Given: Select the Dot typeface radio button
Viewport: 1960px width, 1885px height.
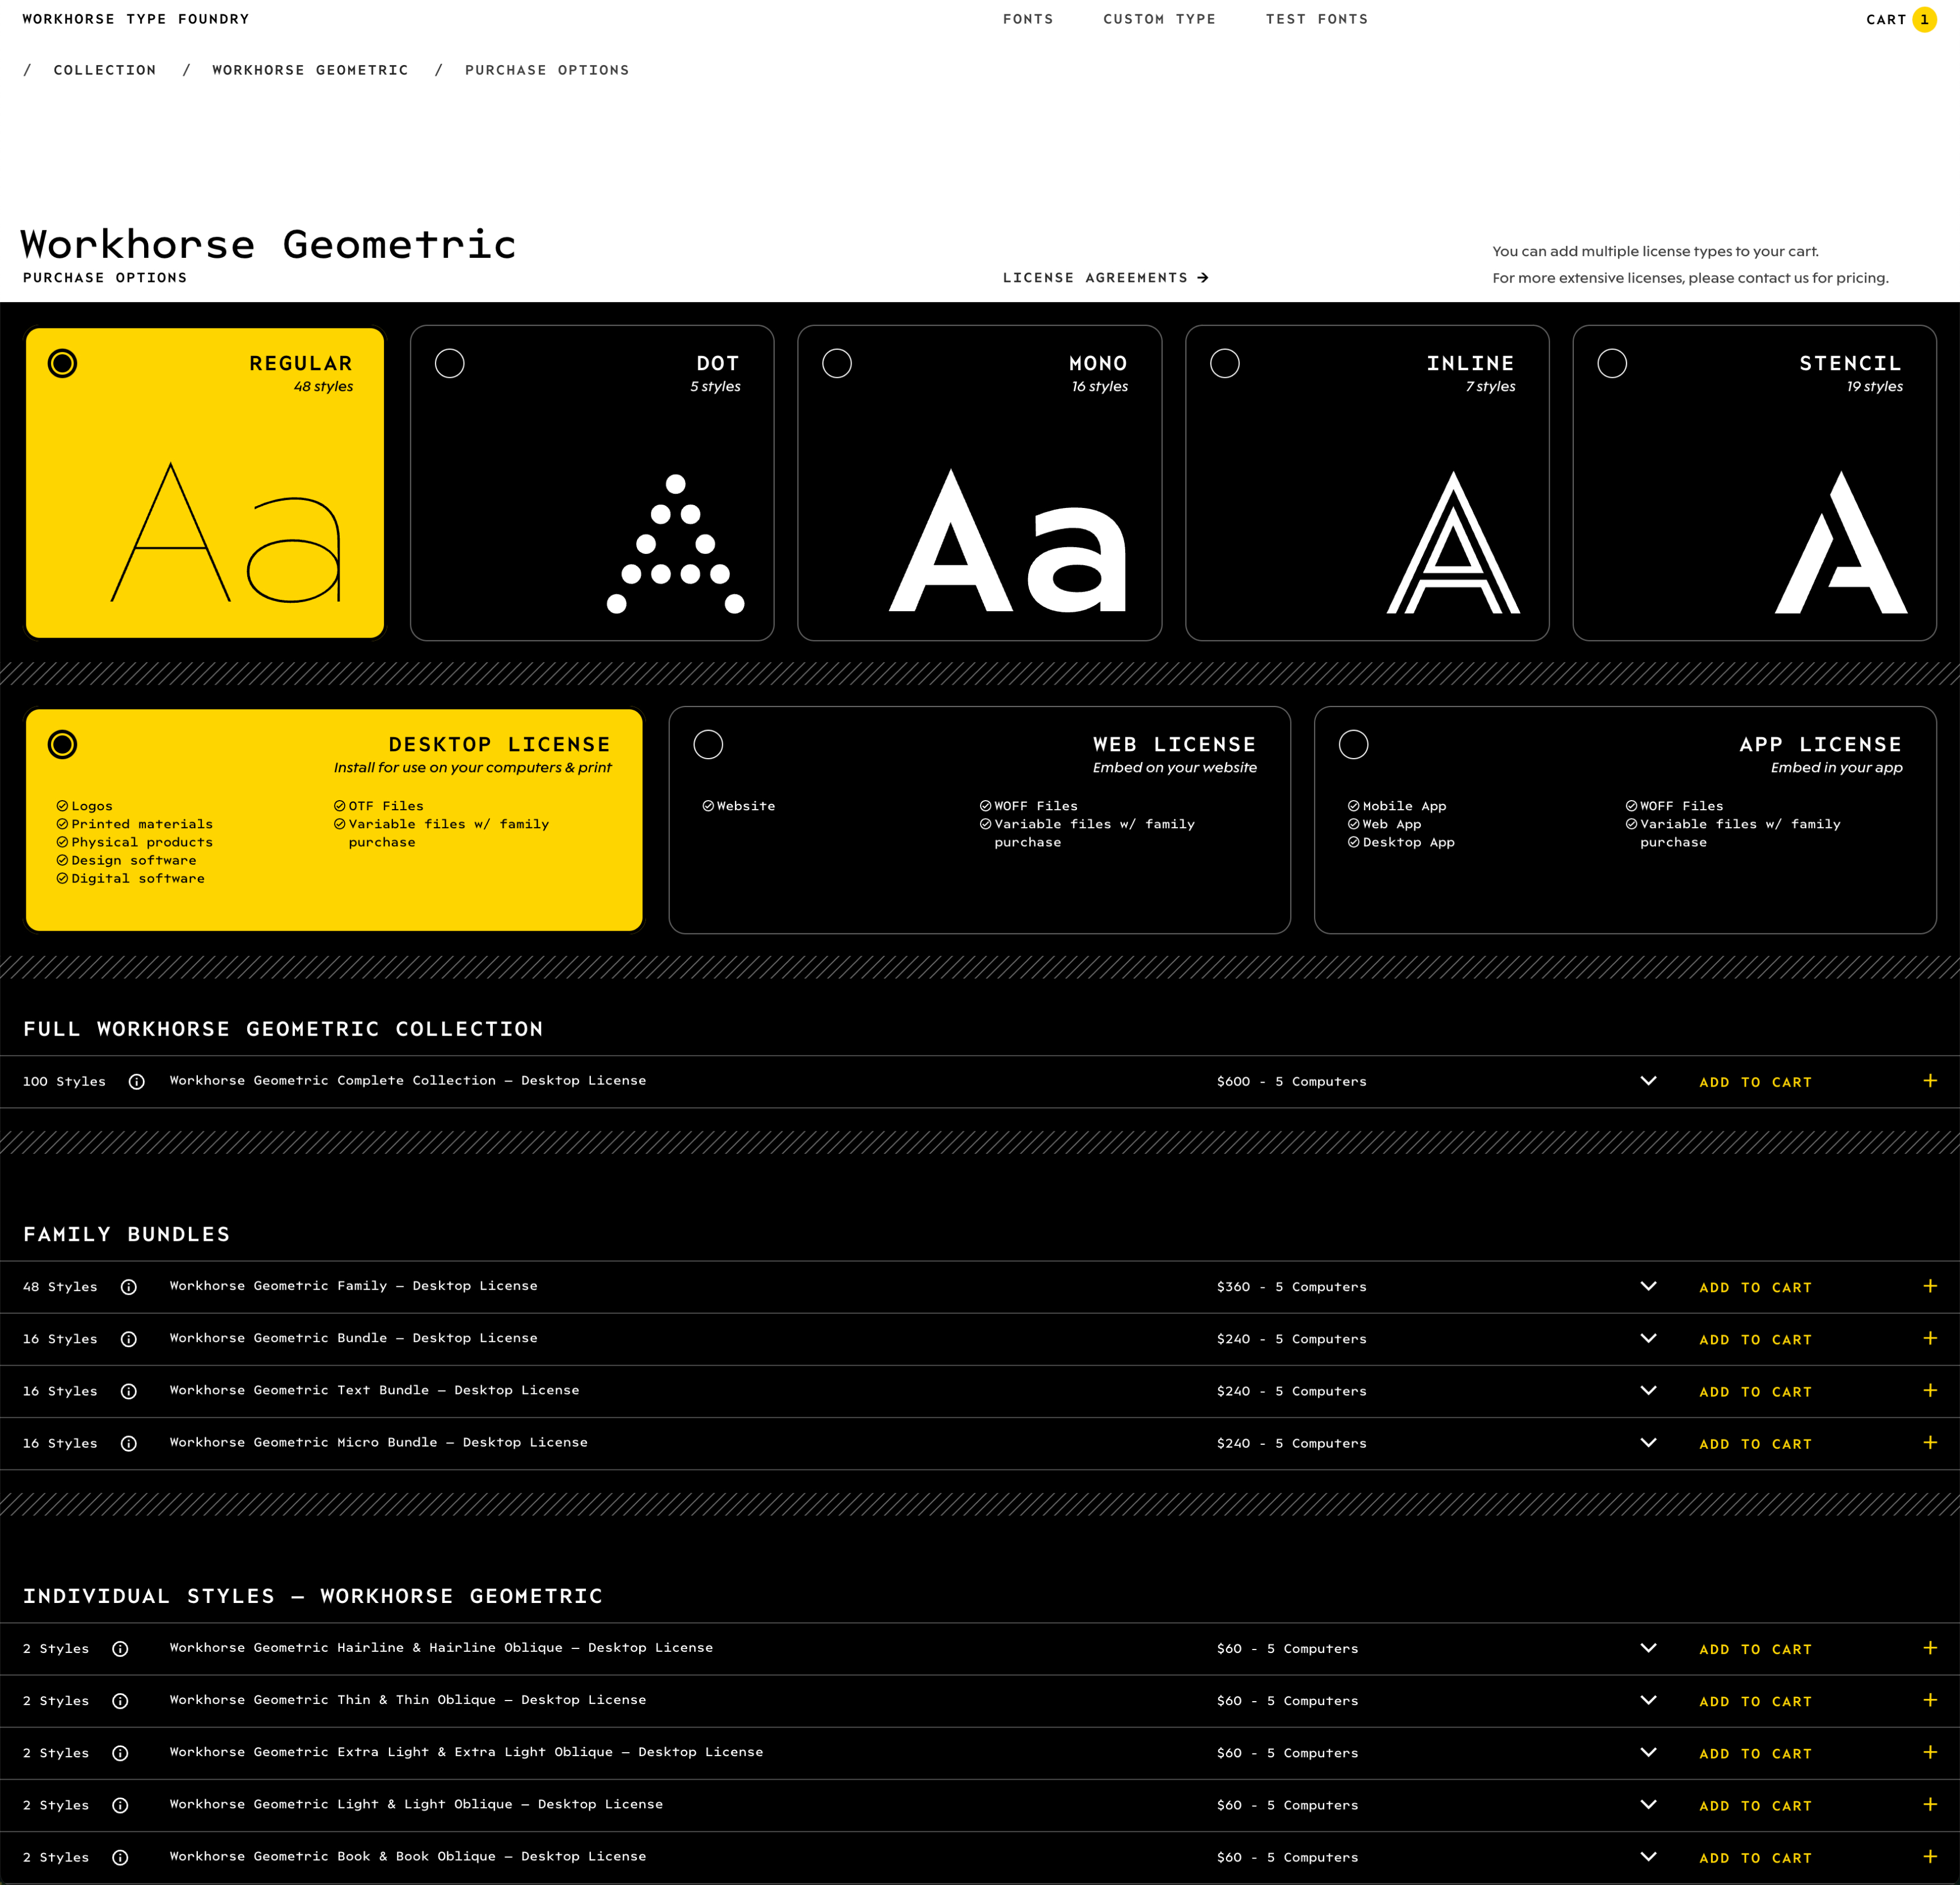Looking at the screenshot, I should coord(450,363).
